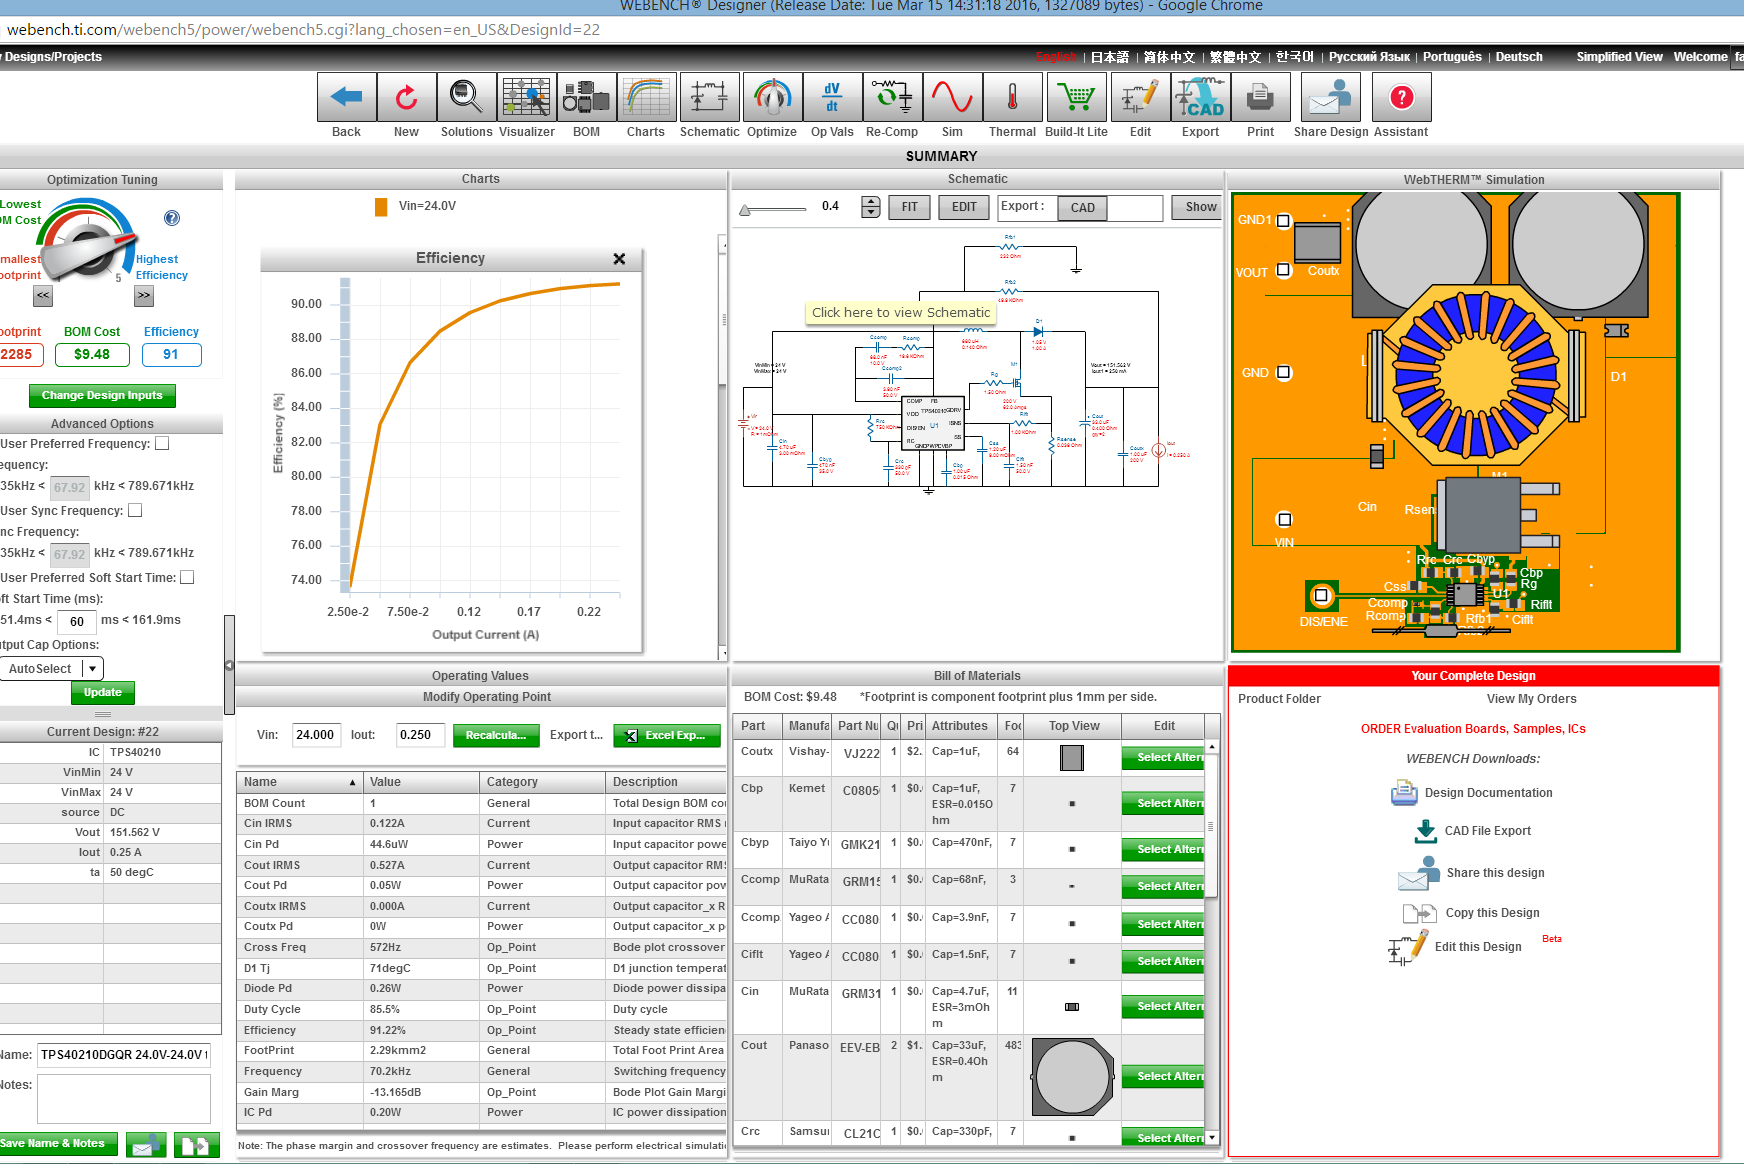
Task: Toggle User Sync Frequency checkbox
Action: tap(135, 510)
